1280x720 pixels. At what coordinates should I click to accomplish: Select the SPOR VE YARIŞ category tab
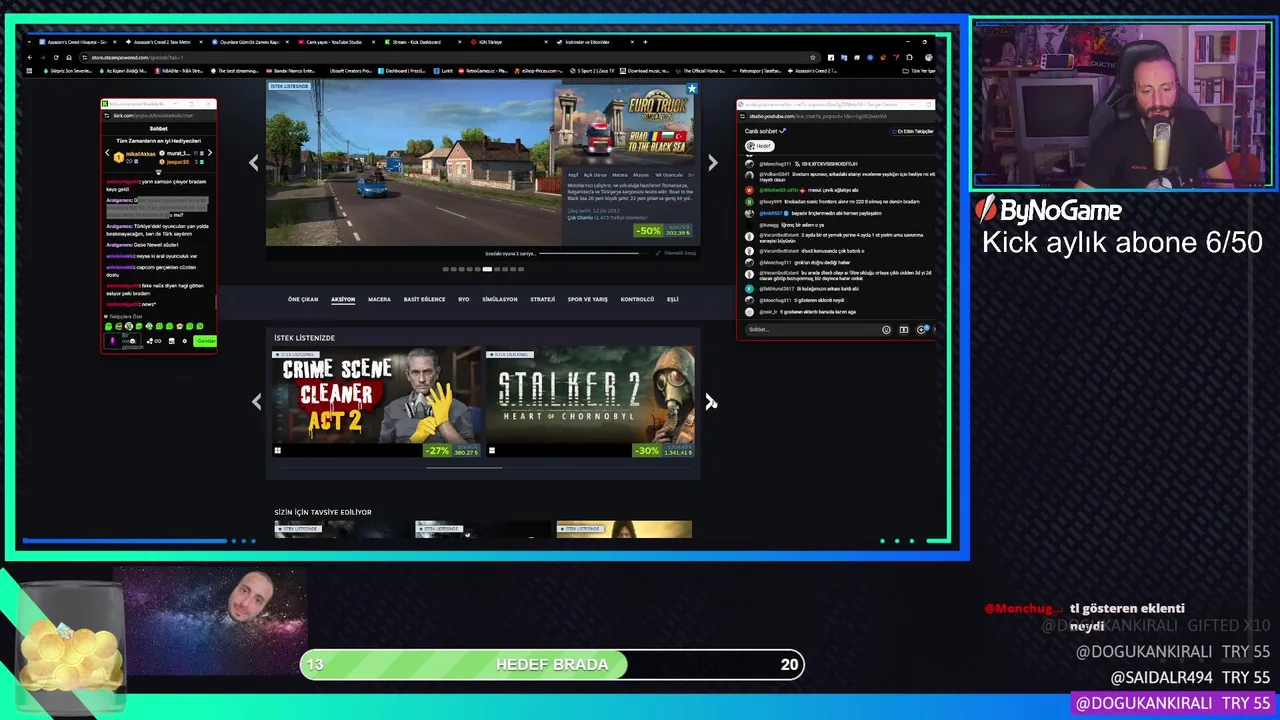coord(588,299)
